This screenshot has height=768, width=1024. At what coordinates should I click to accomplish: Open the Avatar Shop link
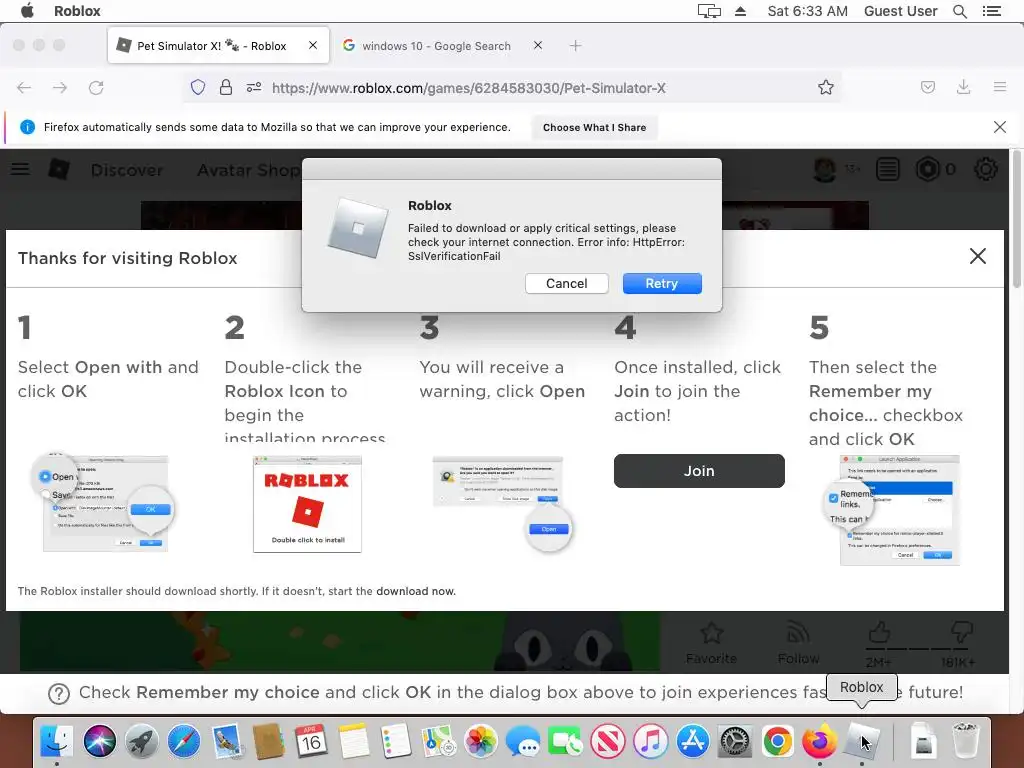tap(249, 170)
